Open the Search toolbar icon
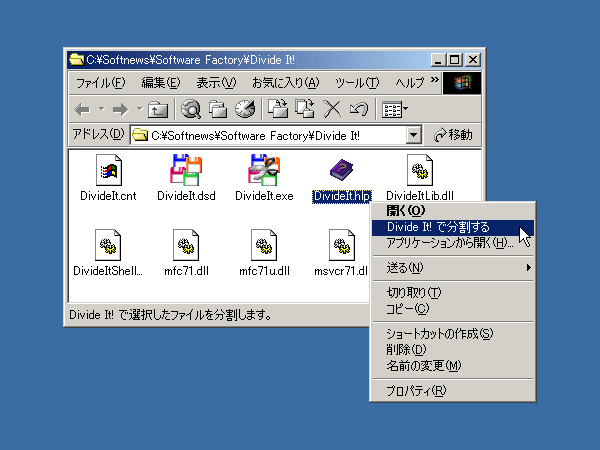The width and height of the screenshot is (600, 450). (x=191, y=109)
